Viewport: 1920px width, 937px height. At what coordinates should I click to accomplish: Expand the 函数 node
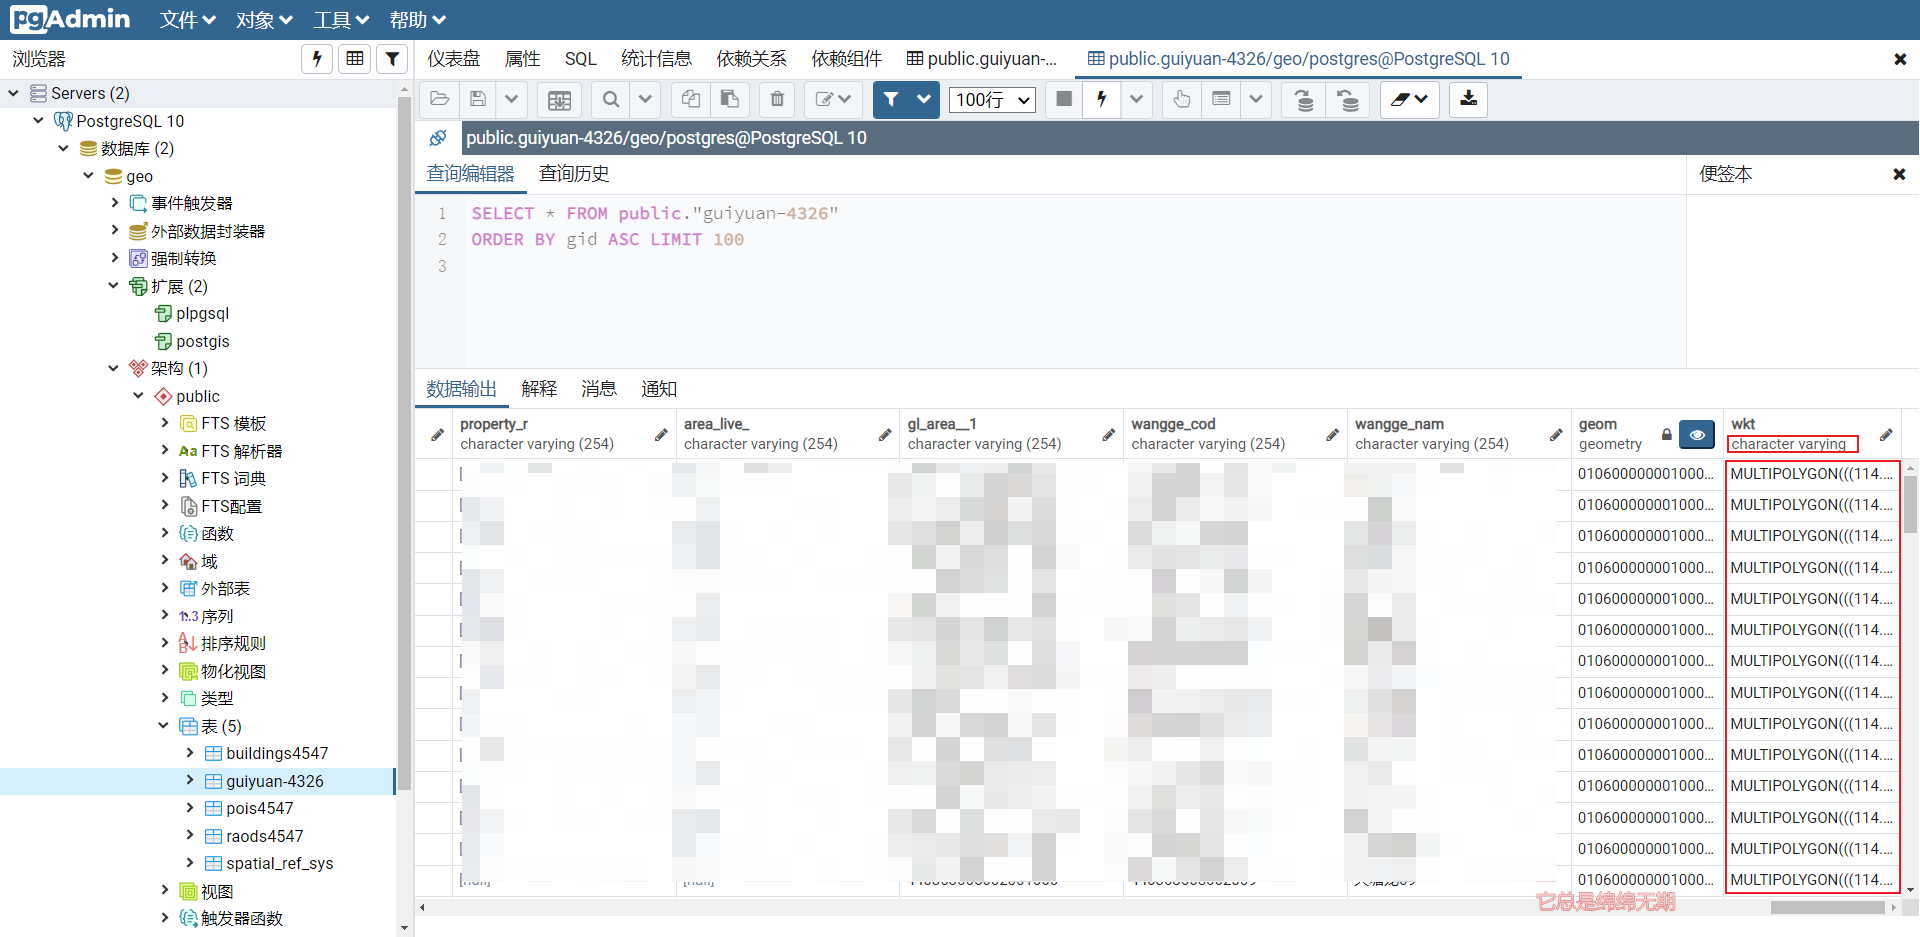coord(164,533)
